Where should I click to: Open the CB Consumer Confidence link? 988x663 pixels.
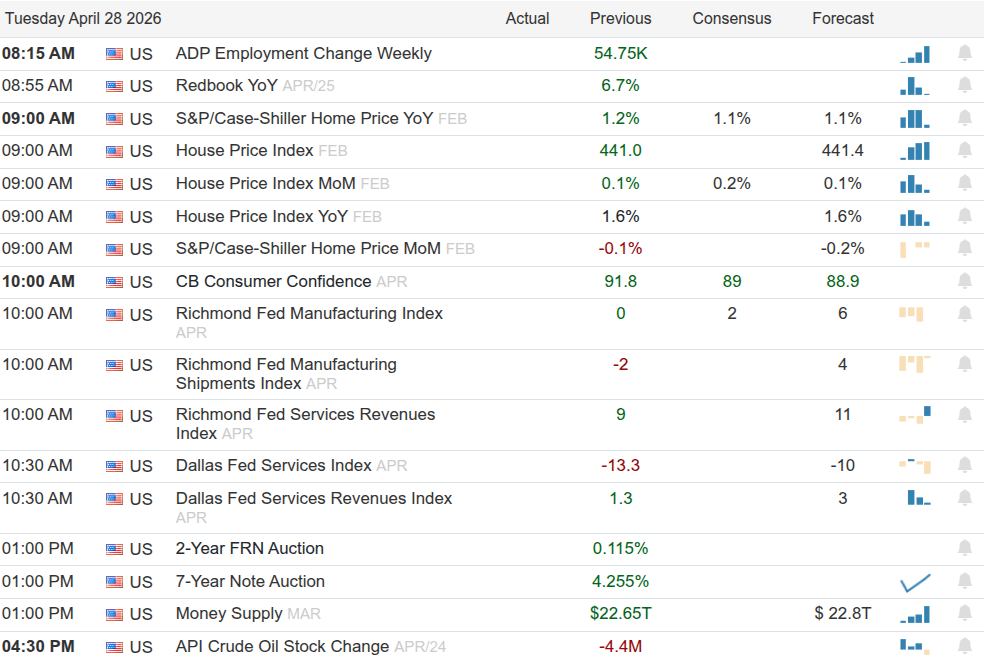pos(273,281)
